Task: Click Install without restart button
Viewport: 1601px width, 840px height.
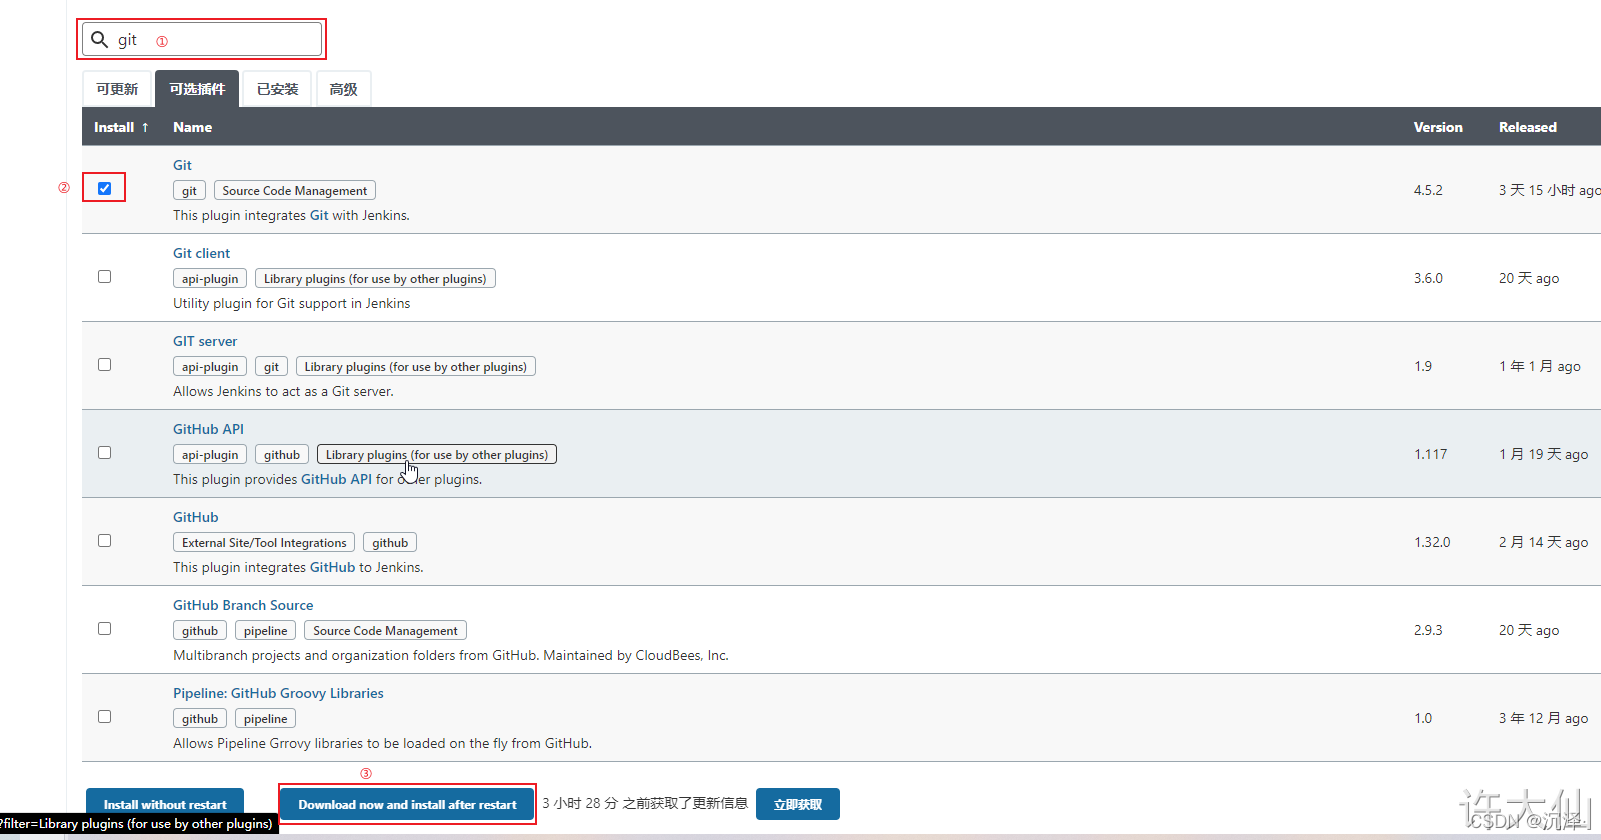Action: pos(165,804)
